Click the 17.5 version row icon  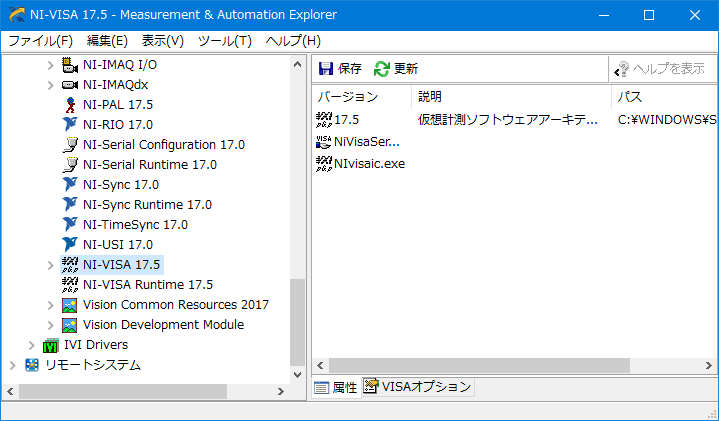coord(324,120)
